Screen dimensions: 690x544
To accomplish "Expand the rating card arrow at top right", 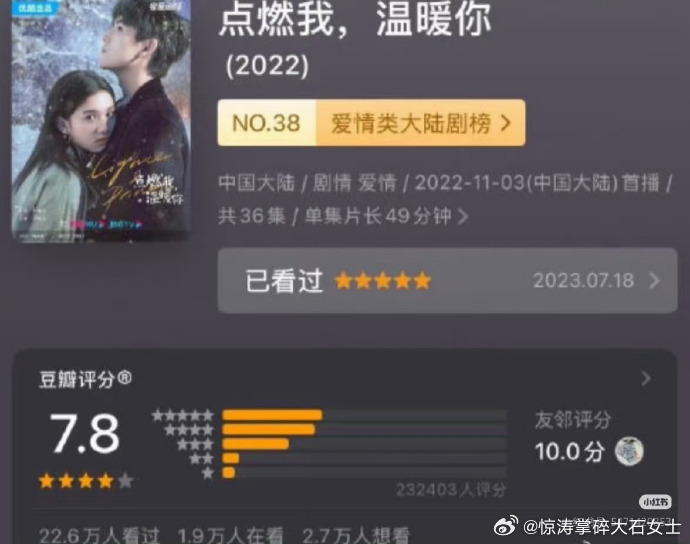I will (x=646, y=378).
